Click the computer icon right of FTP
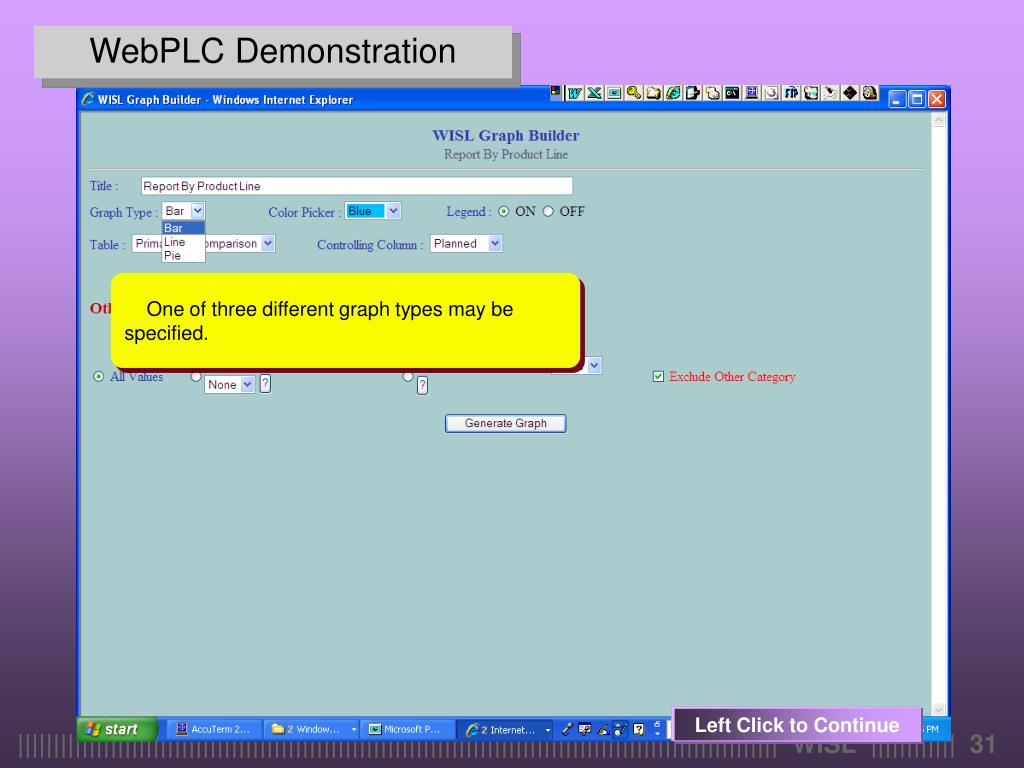This screenshot has height=768, width=1024. coord(810,93)
